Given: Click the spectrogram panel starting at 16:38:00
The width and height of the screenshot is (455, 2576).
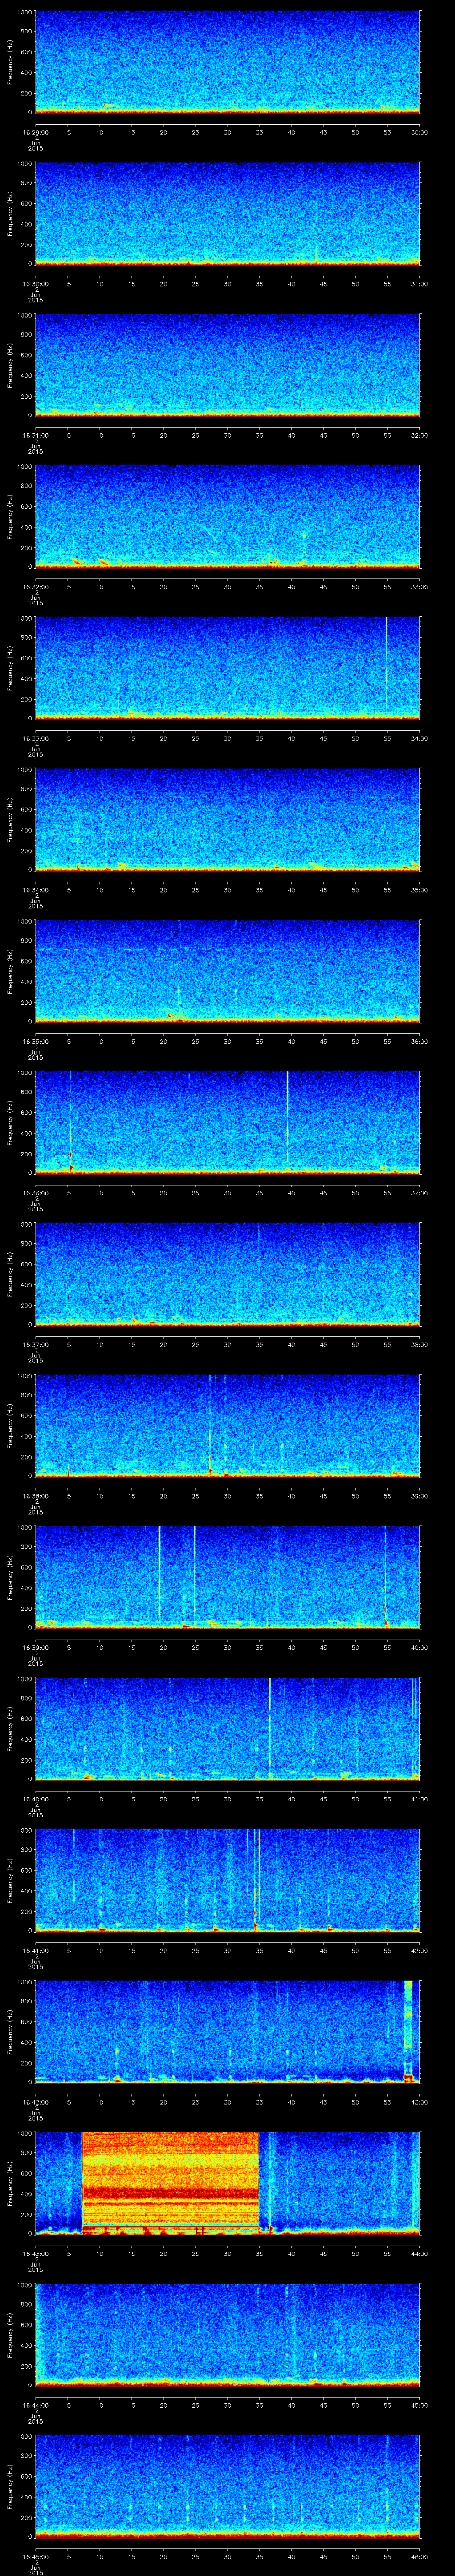Looking at the screenshot, I should click(x=227, y=1426).
